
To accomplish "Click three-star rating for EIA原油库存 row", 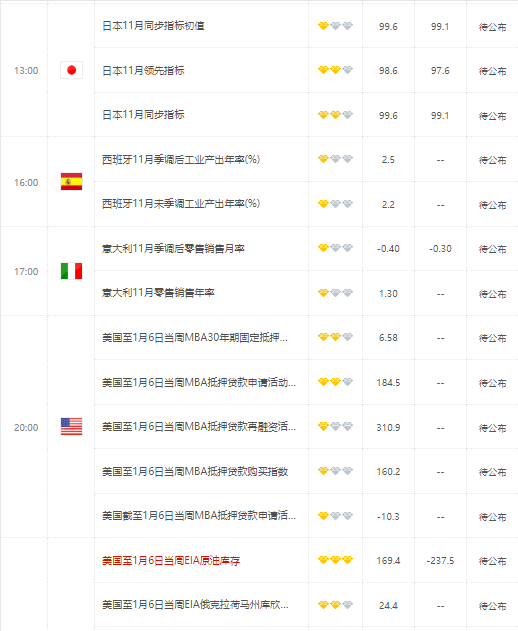I will (335, 560).
